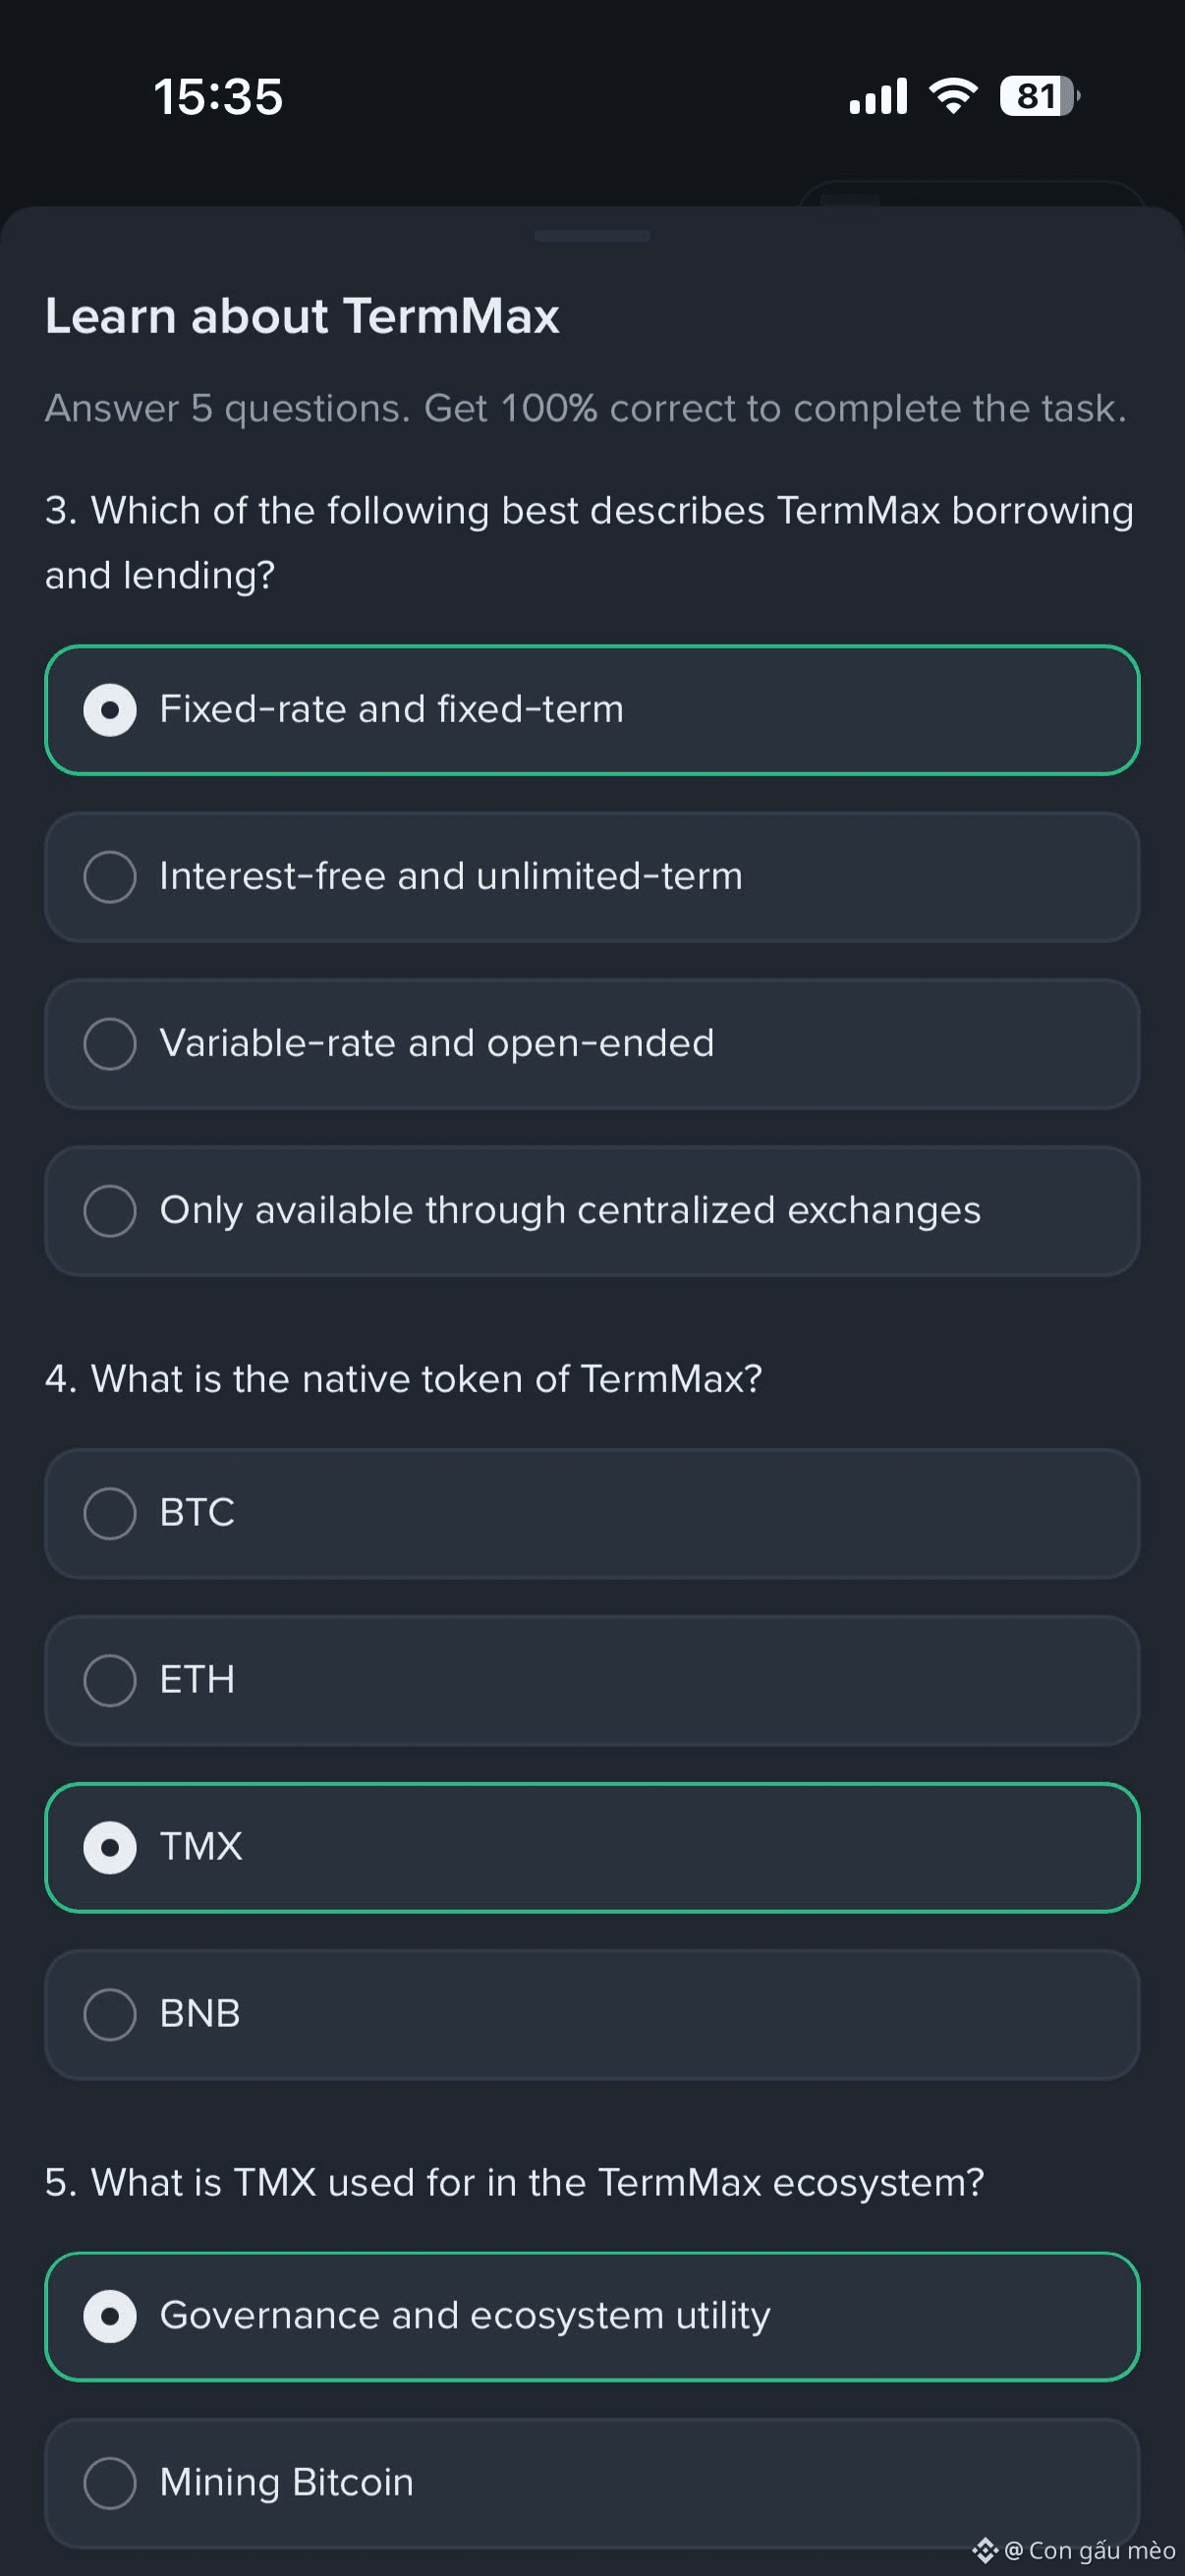Select the BNB answer option
The height and width of the screenshot is (2576, 1185).
click(x=592, y=2014)
